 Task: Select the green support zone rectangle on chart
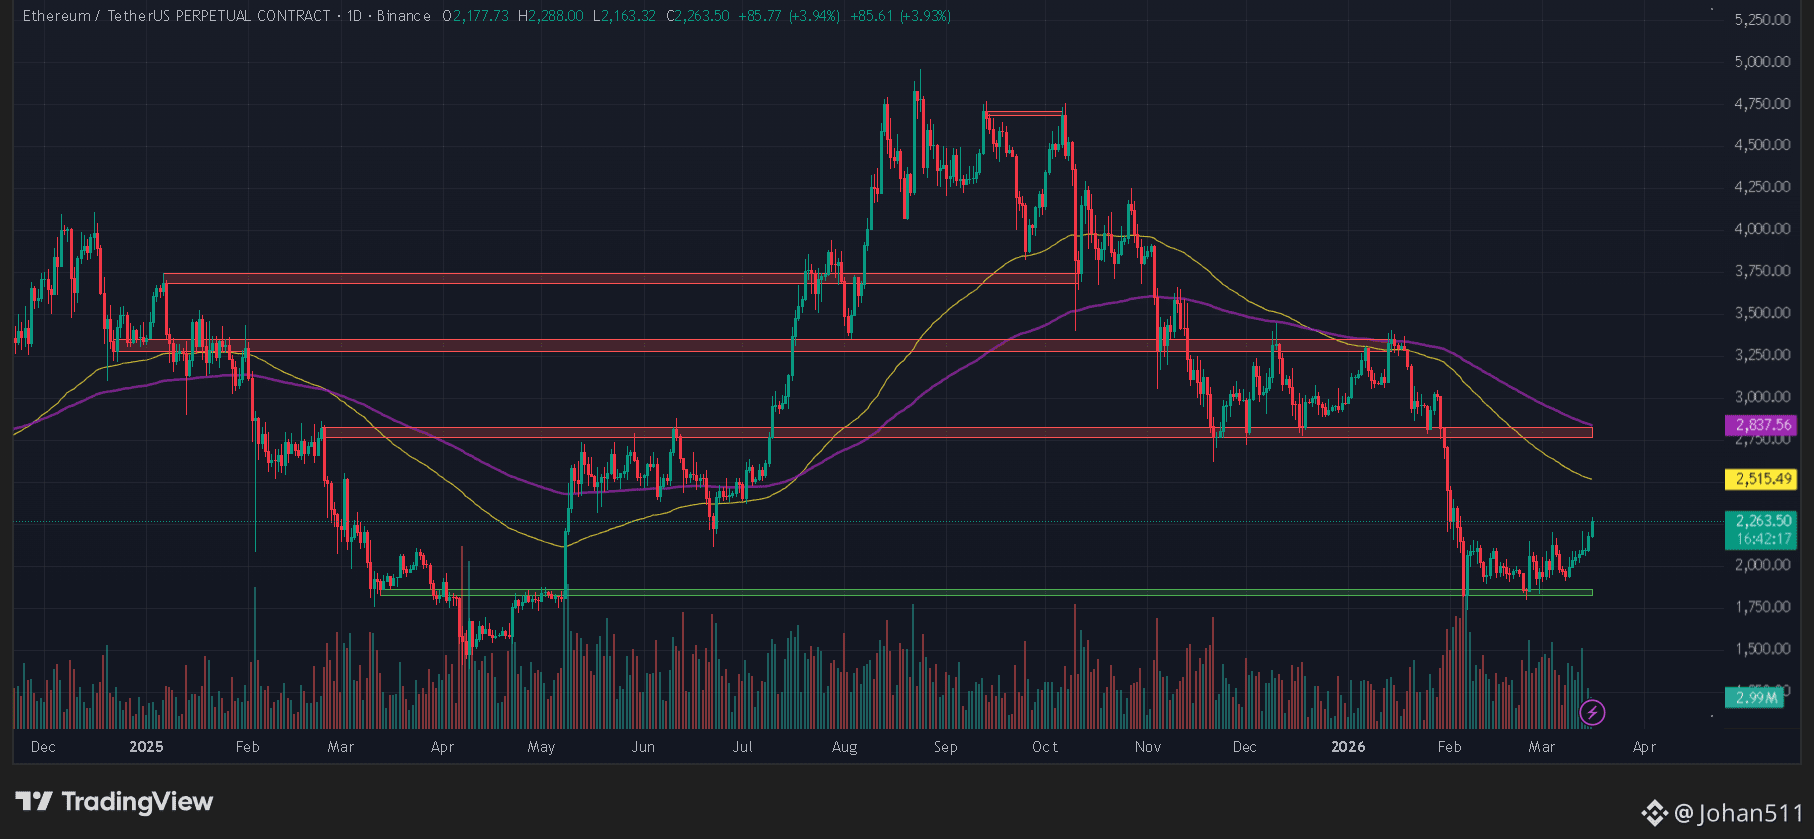click(986, 592)
